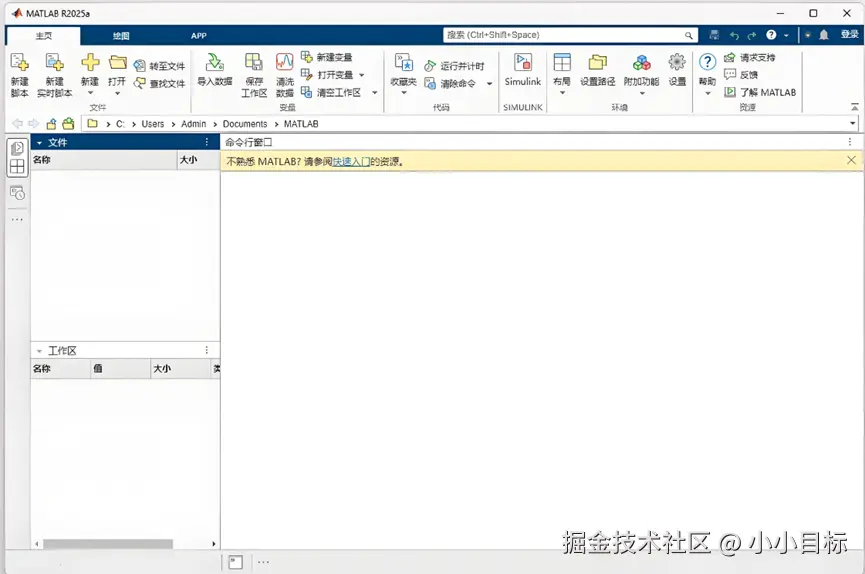Collapse the 工作区 panel
The width and height of the screenshot is (865, 574).
39,351
